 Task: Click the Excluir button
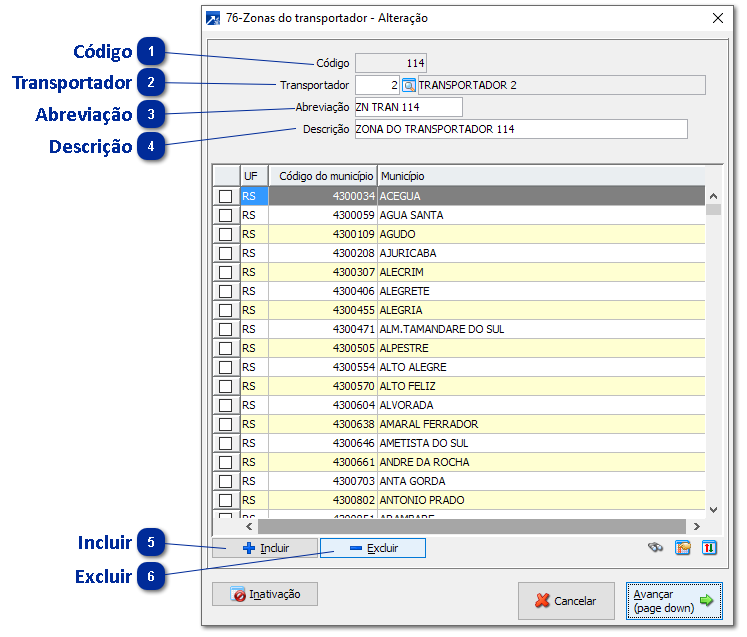coord(373,548)
